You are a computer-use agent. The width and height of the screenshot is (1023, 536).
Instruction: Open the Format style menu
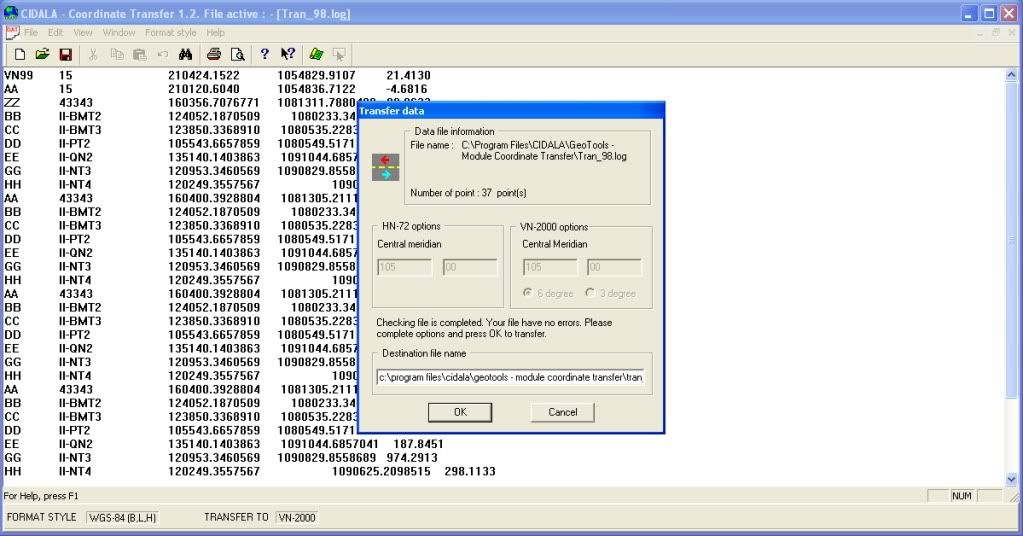170,33
